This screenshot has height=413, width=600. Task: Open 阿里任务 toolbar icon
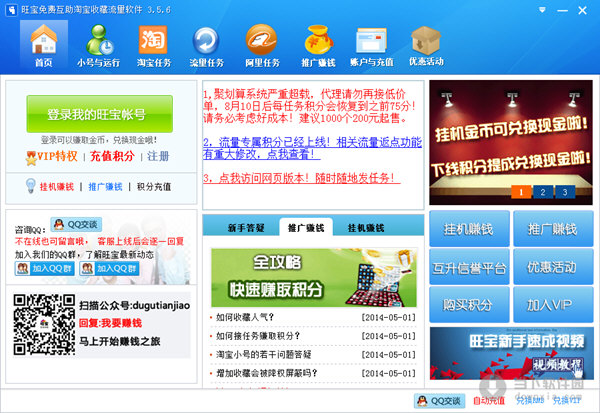262,46
